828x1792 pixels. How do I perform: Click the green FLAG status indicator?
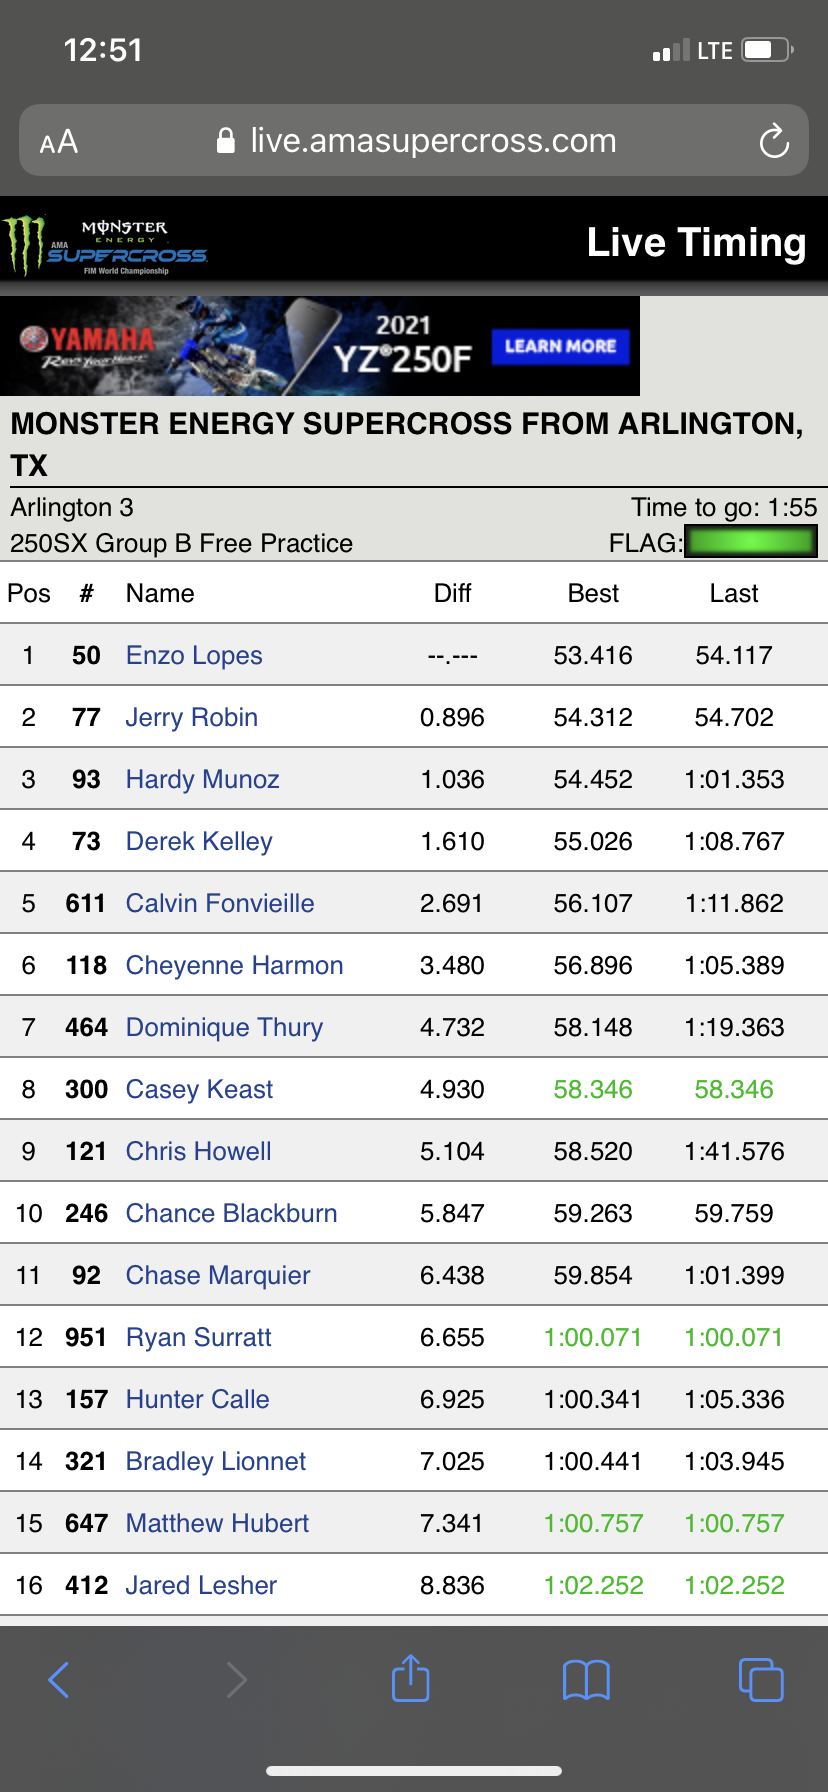point(751,541)
